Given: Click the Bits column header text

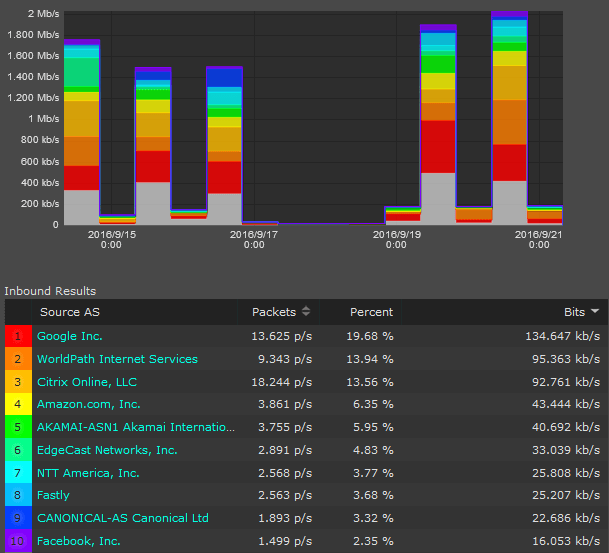Looking at the screenshot, I should coord(574,312).
